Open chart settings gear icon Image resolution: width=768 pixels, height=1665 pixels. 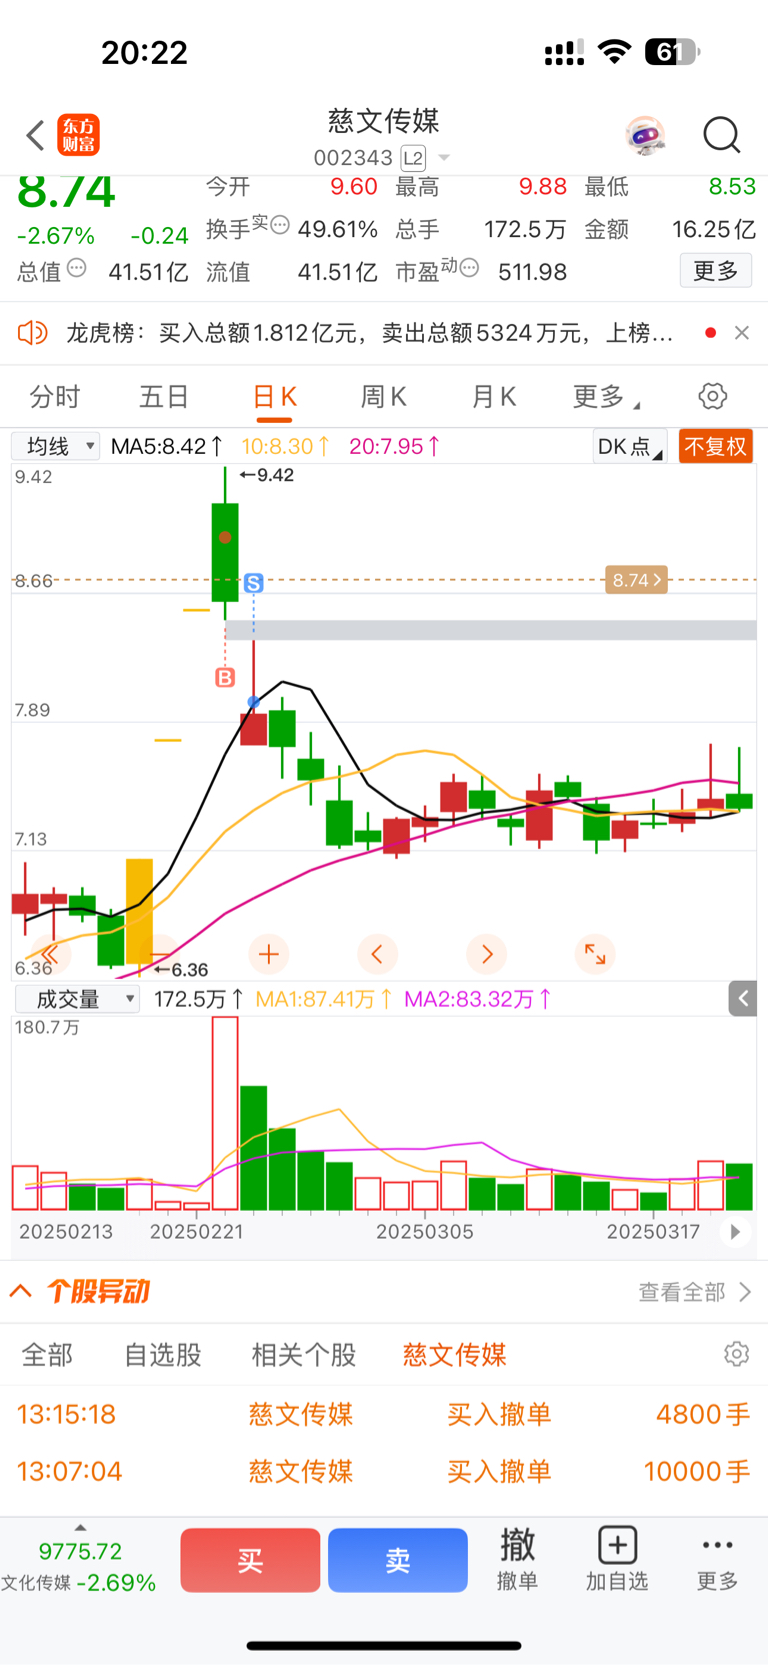(x=713, y=396)
